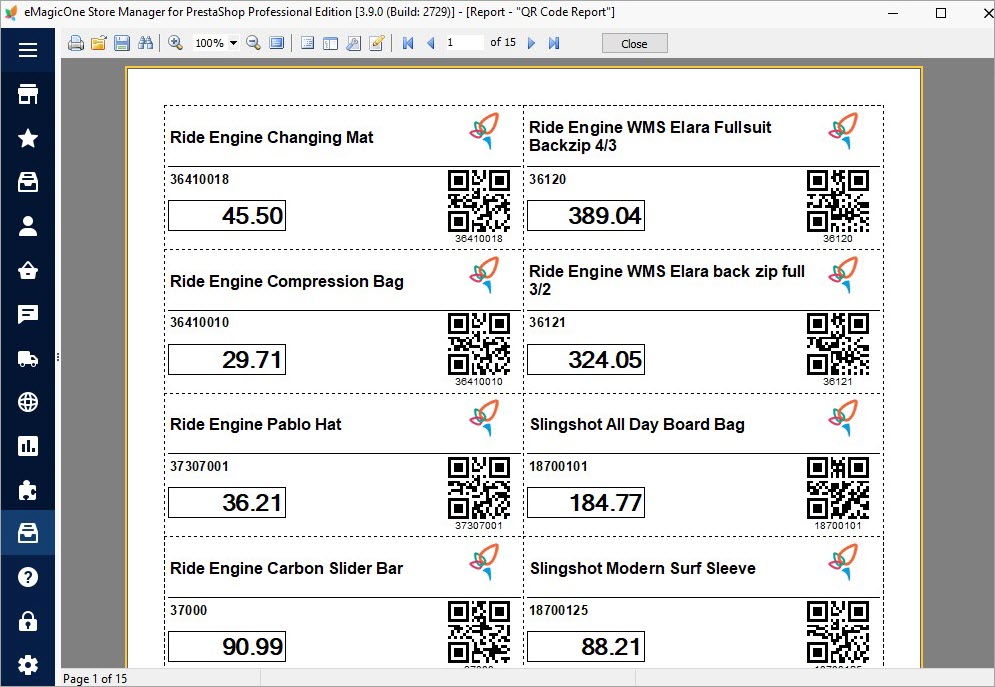995x687 pixels.
Task: Open the reports bar chart icon
Action: point(28,446)
